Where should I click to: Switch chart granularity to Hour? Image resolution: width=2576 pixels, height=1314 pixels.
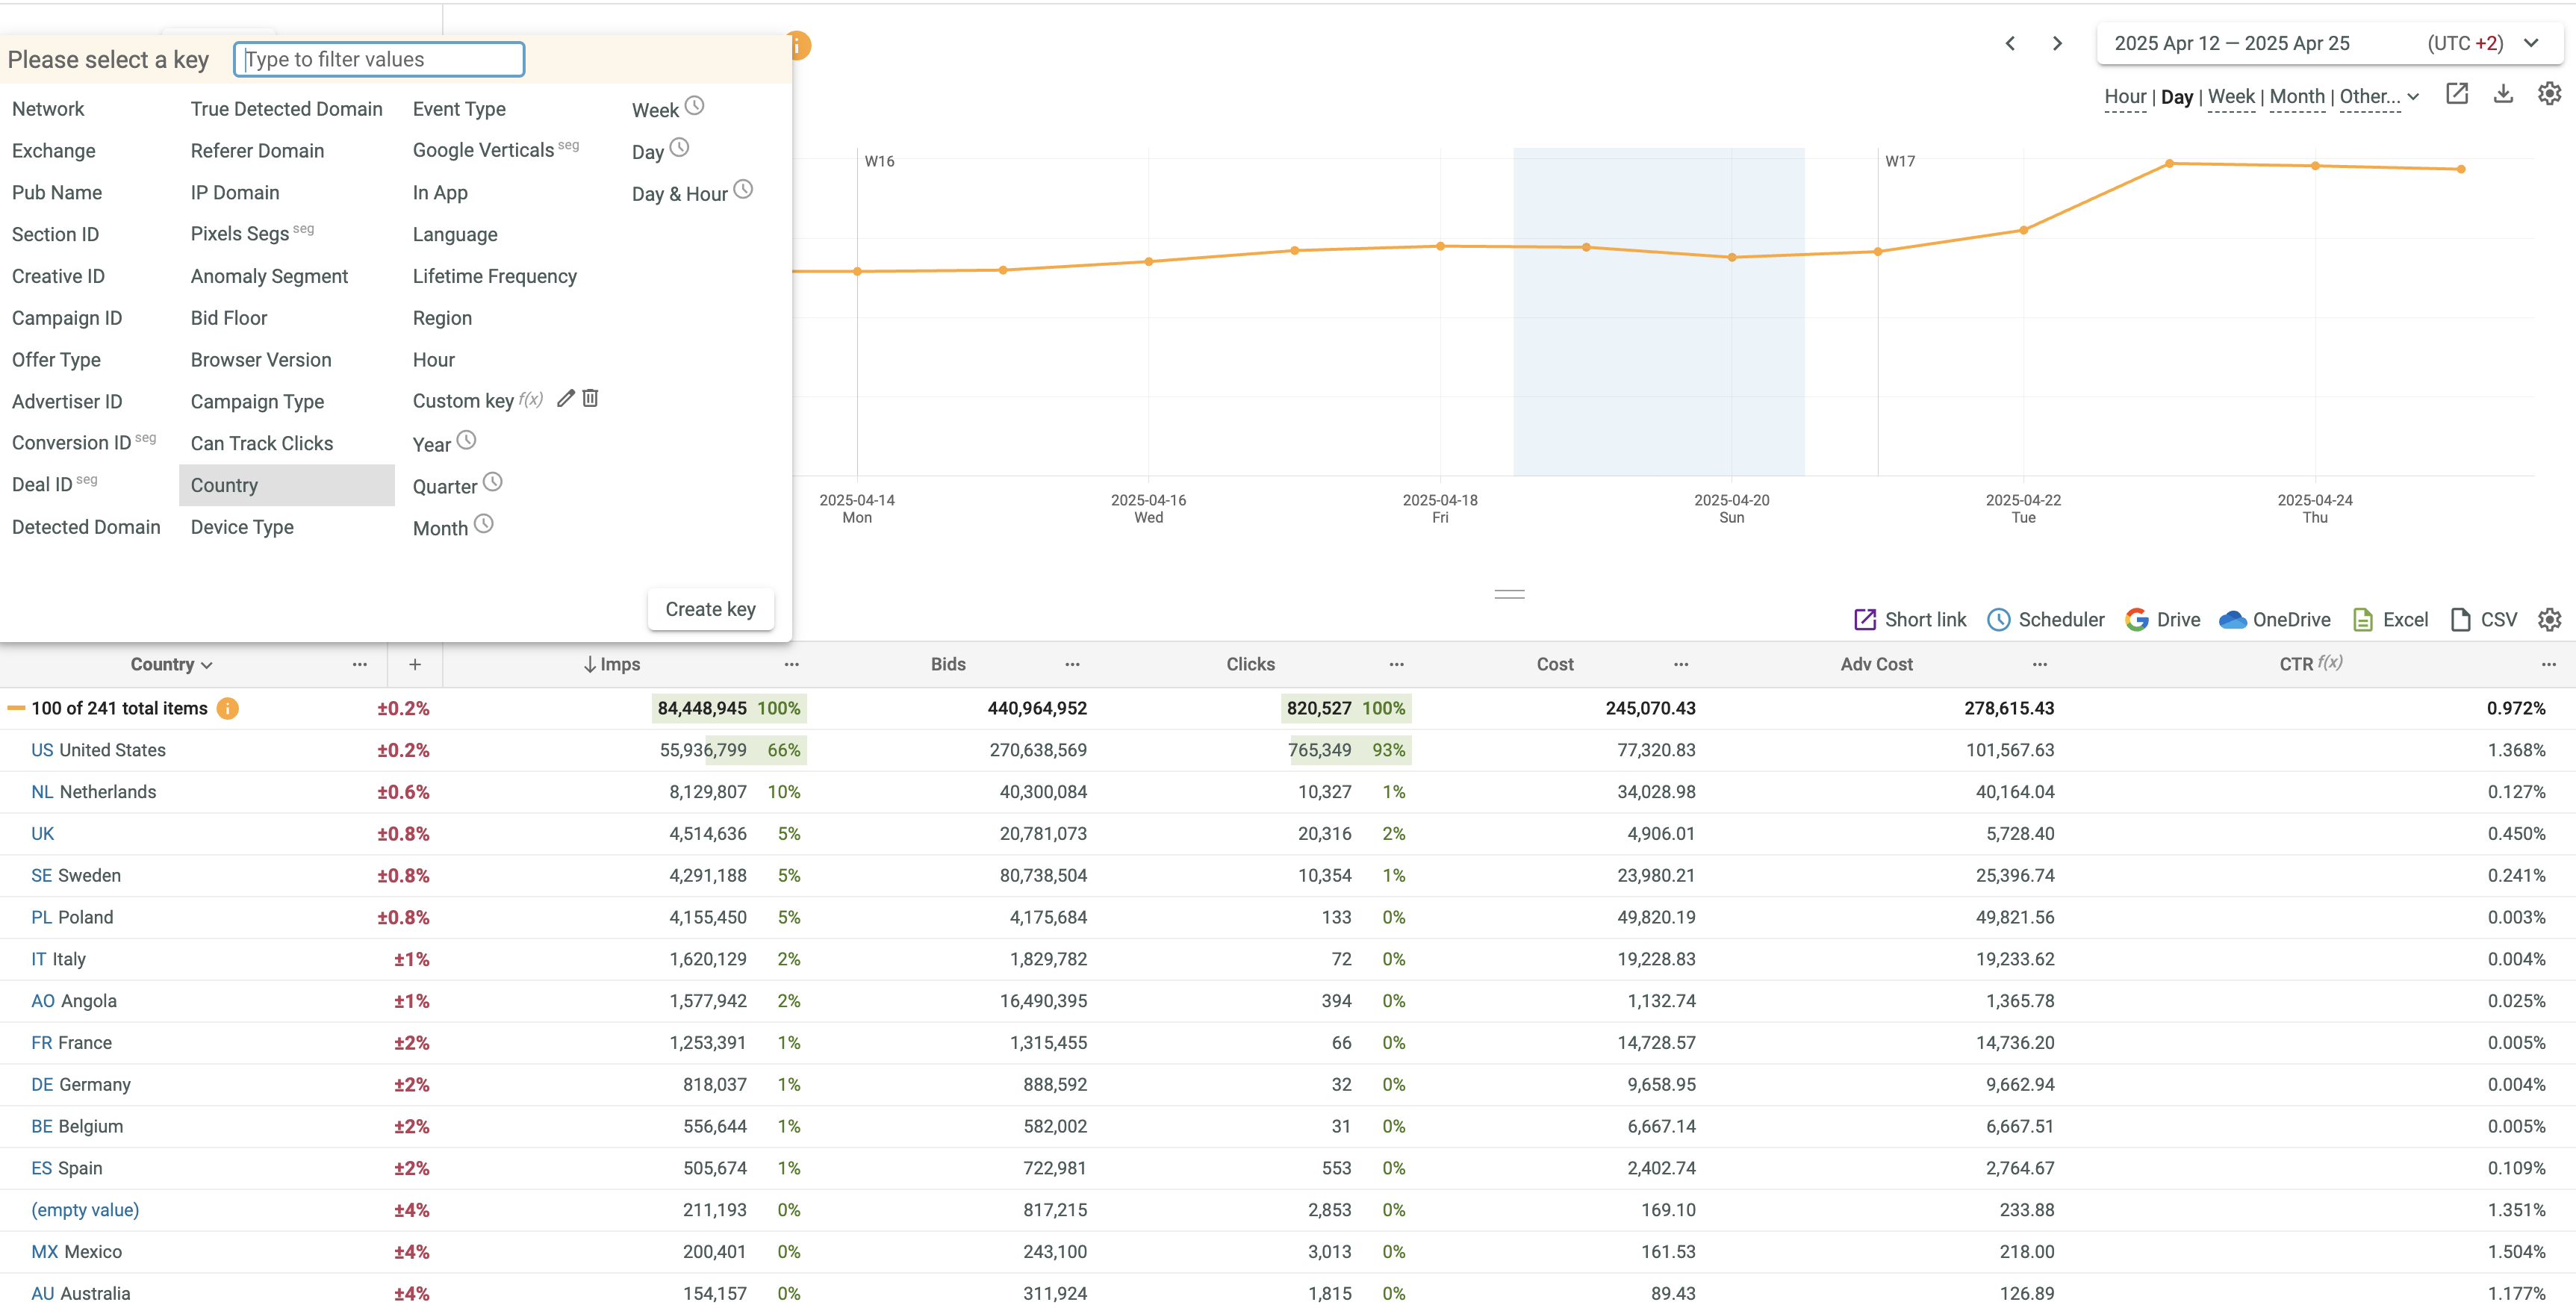[x=2125, y=97]
